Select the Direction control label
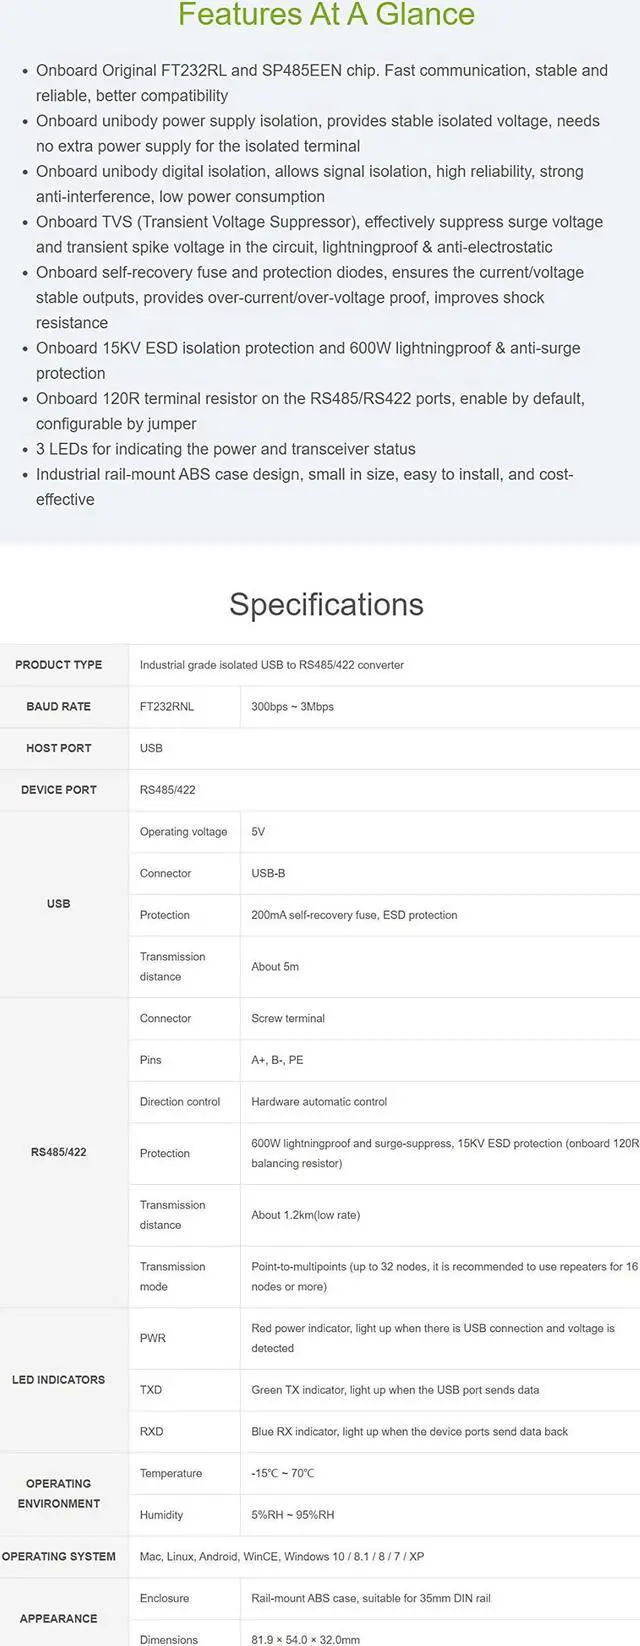This screenshot has width=640, height=1646. (x=180, y=1101)
